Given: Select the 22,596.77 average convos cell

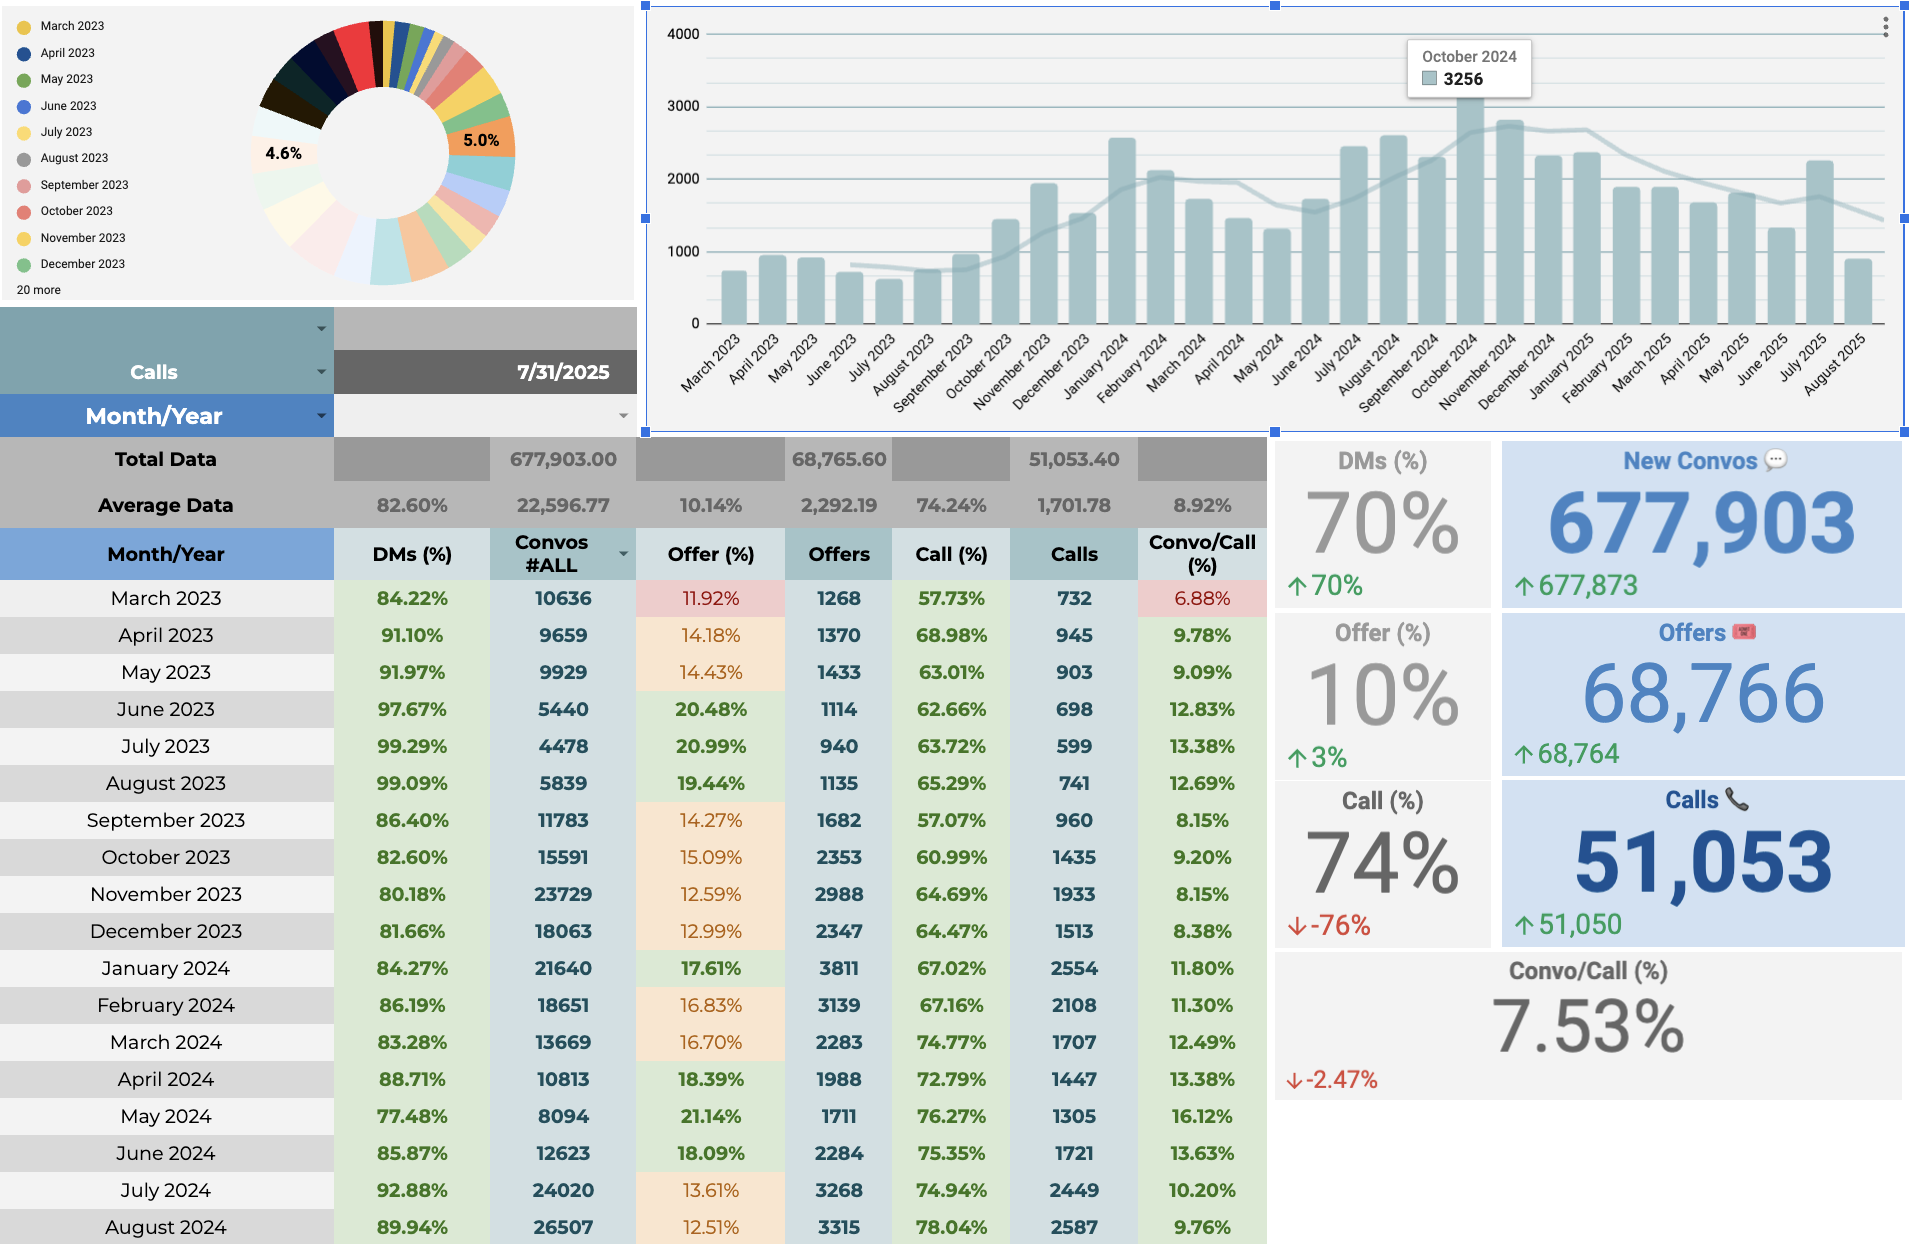Looking at the screenshot, I should pos(563,505).
